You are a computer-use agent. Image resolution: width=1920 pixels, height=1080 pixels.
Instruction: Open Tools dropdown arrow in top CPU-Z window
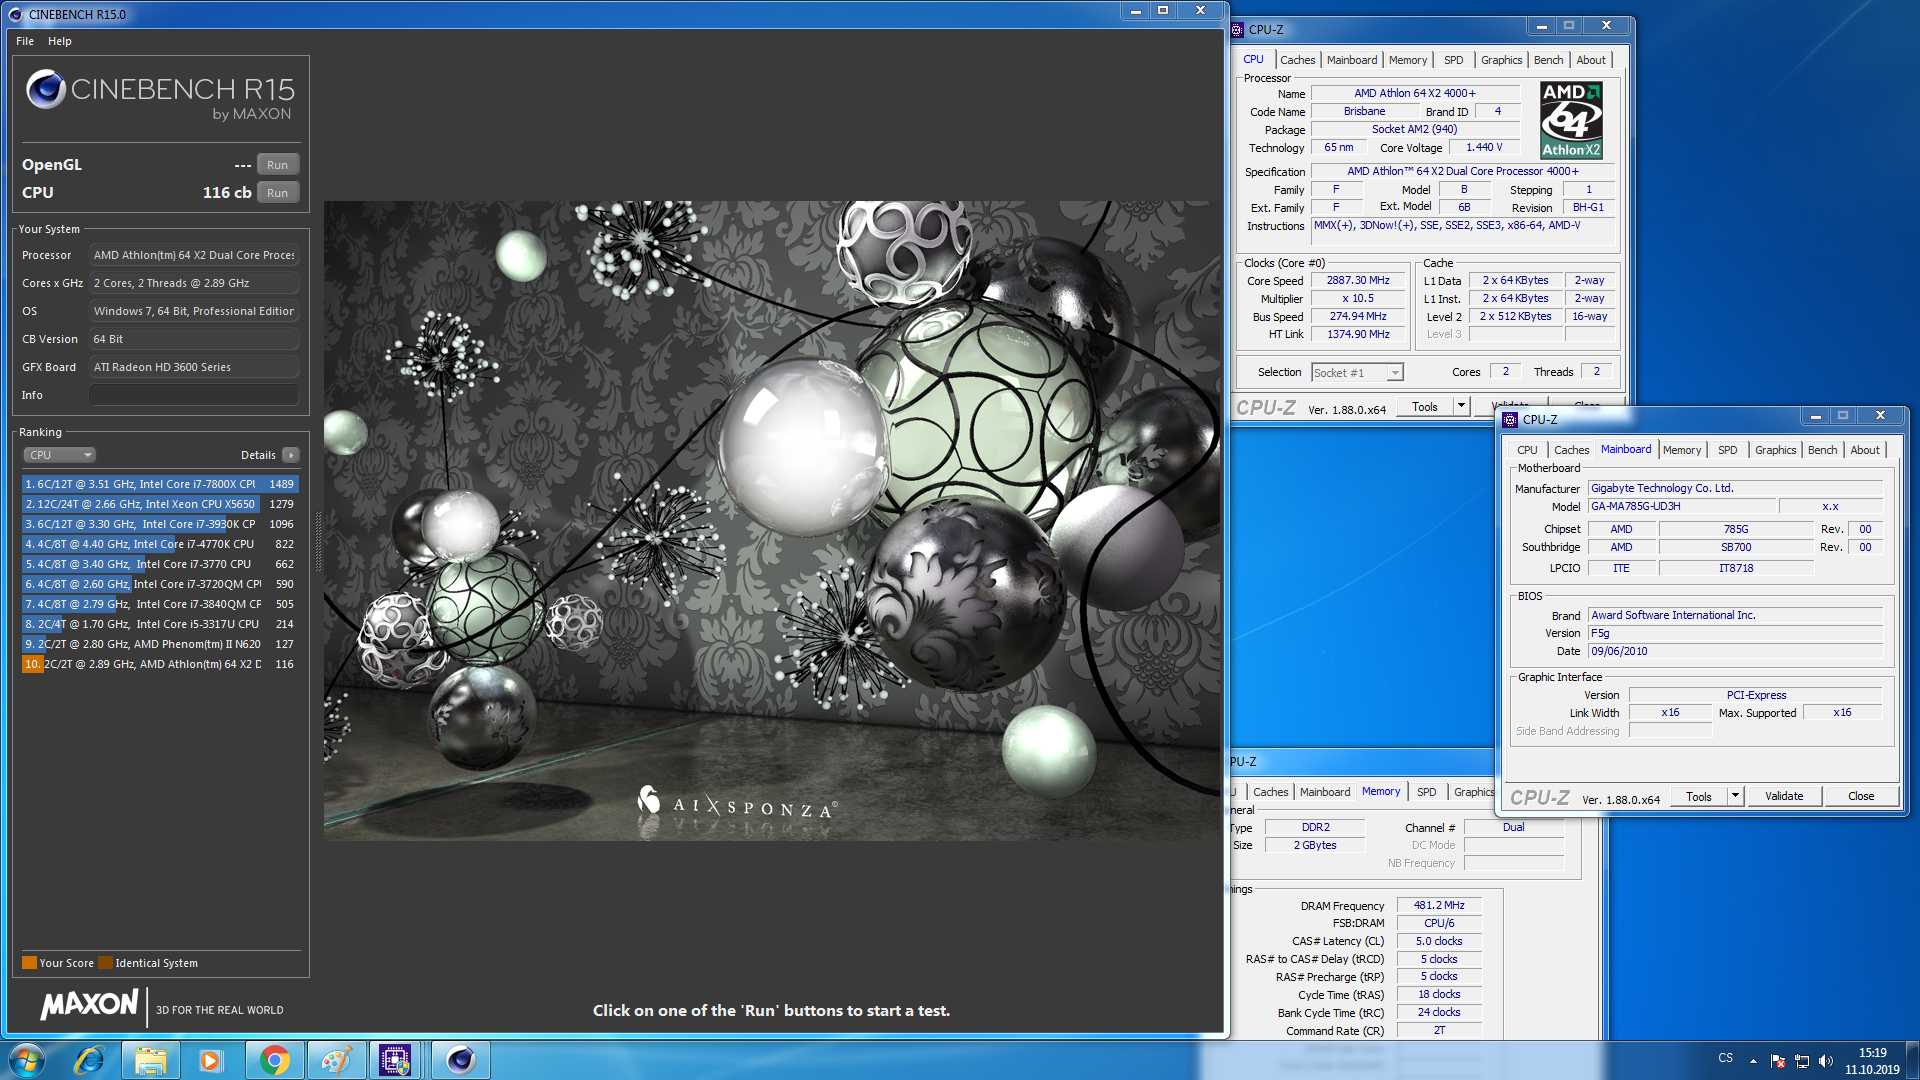tap(1461, 407)
